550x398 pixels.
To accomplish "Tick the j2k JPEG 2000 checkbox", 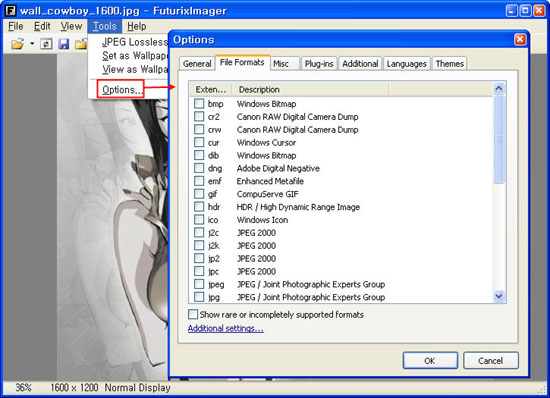I will pos(199,245).
